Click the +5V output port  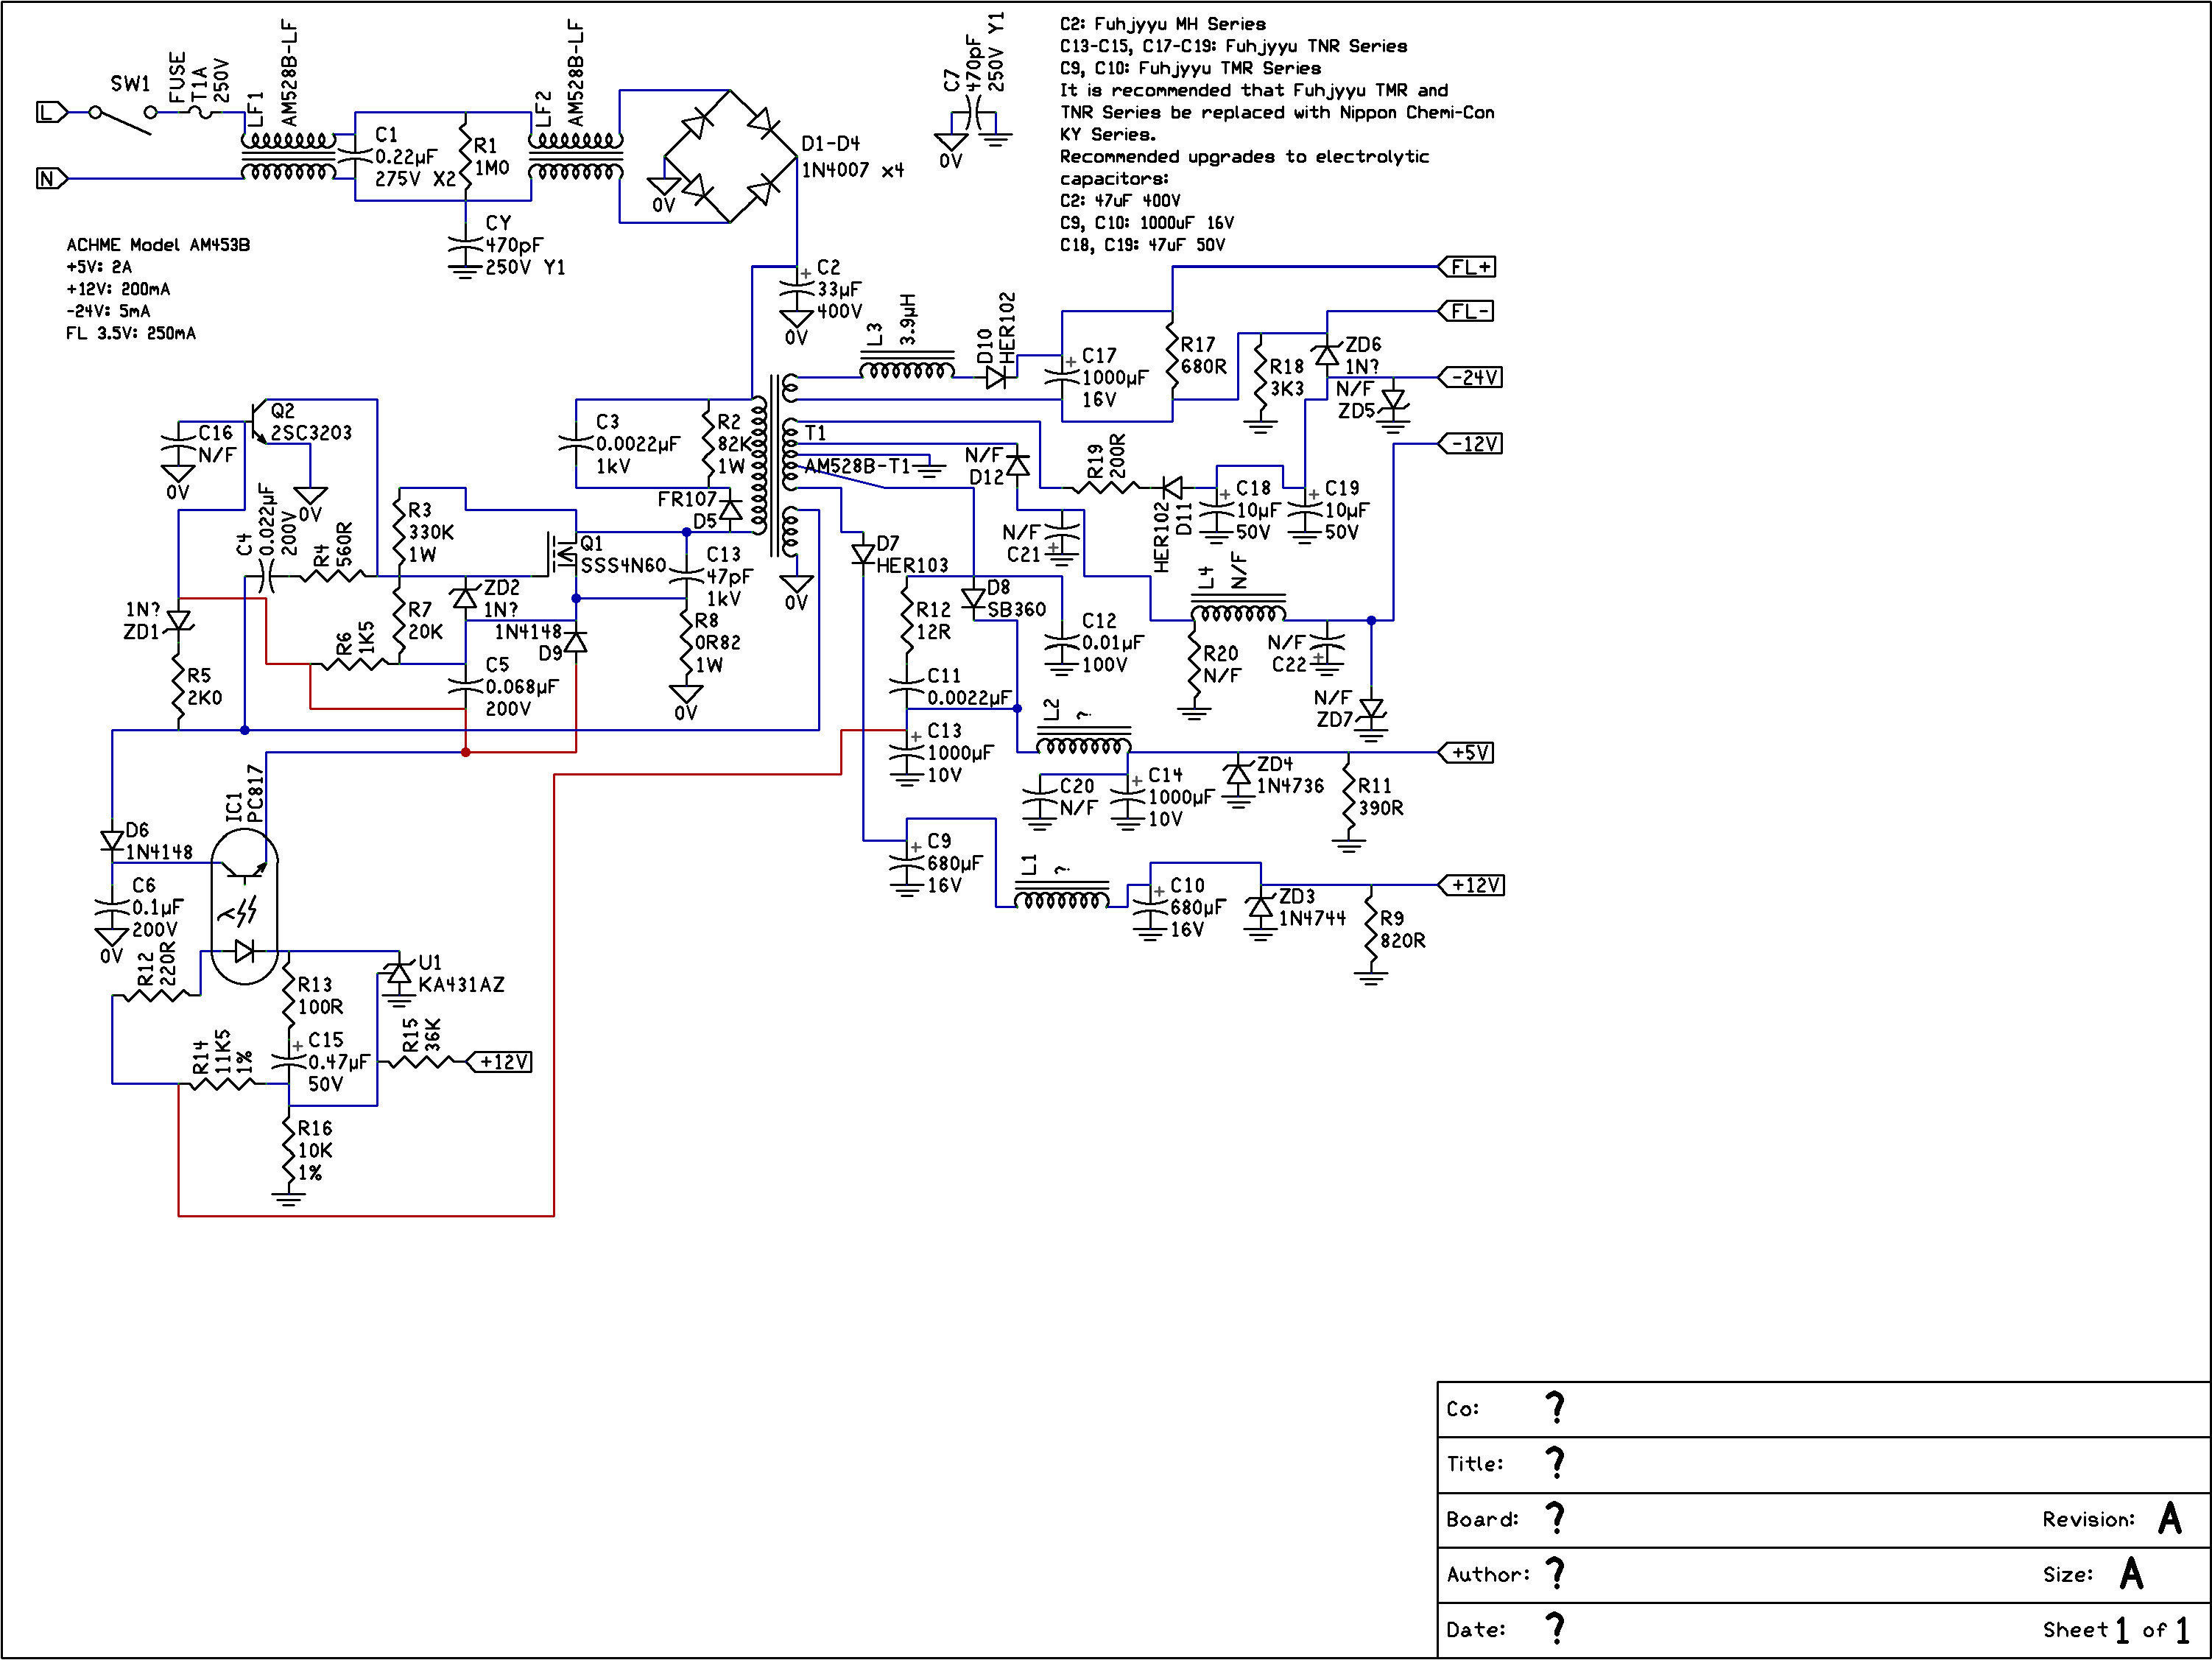pos(1466,753)
